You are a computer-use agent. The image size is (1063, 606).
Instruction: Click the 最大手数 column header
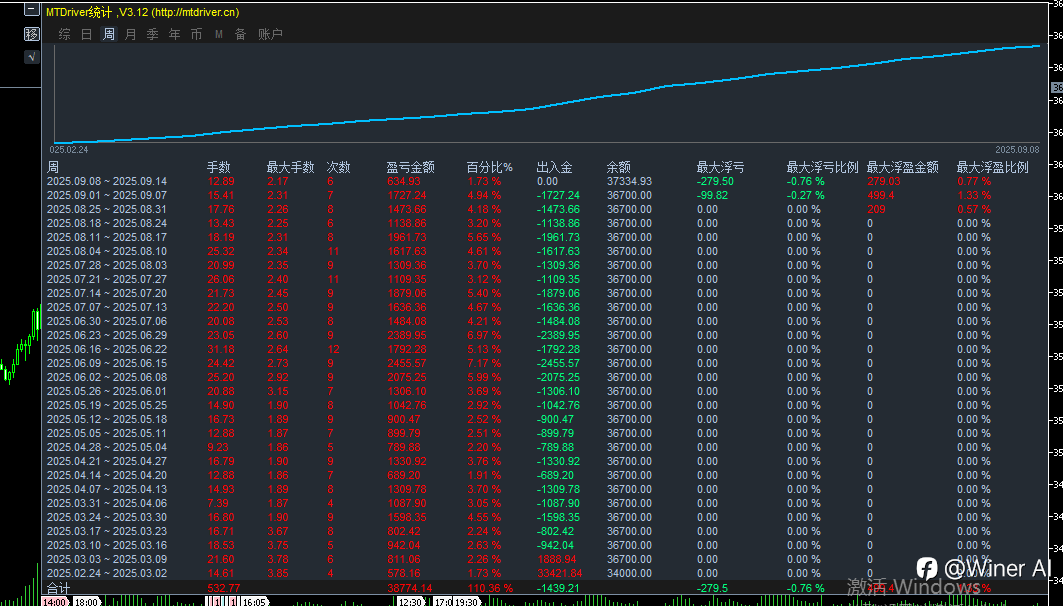coord(290,167)
